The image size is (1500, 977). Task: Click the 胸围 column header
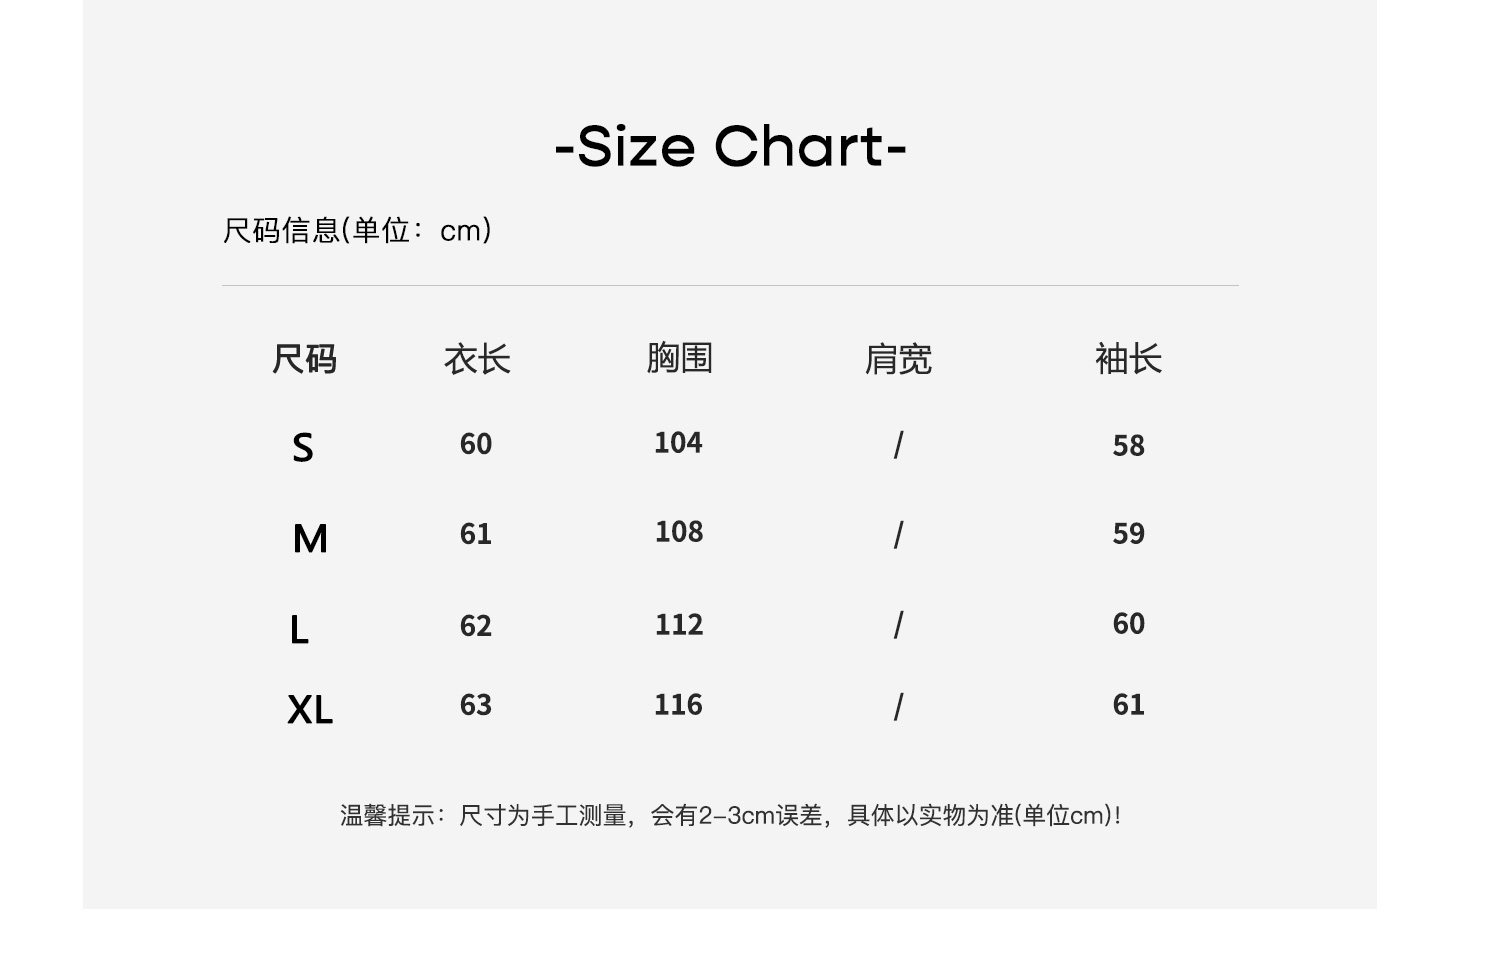(x=679, y=358)
